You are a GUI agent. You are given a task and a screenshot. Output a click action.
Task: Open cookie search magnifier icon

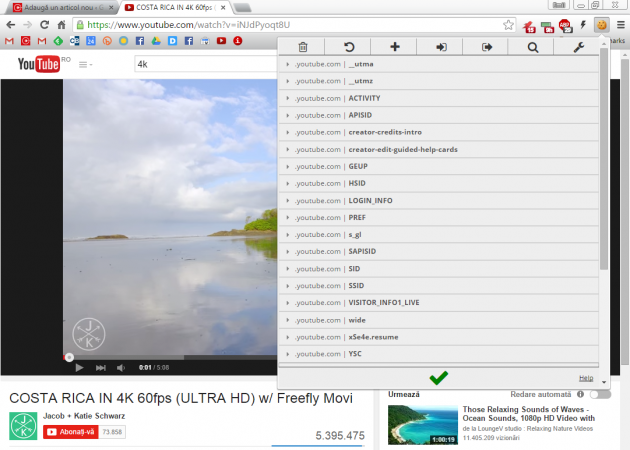click(533, 47)
